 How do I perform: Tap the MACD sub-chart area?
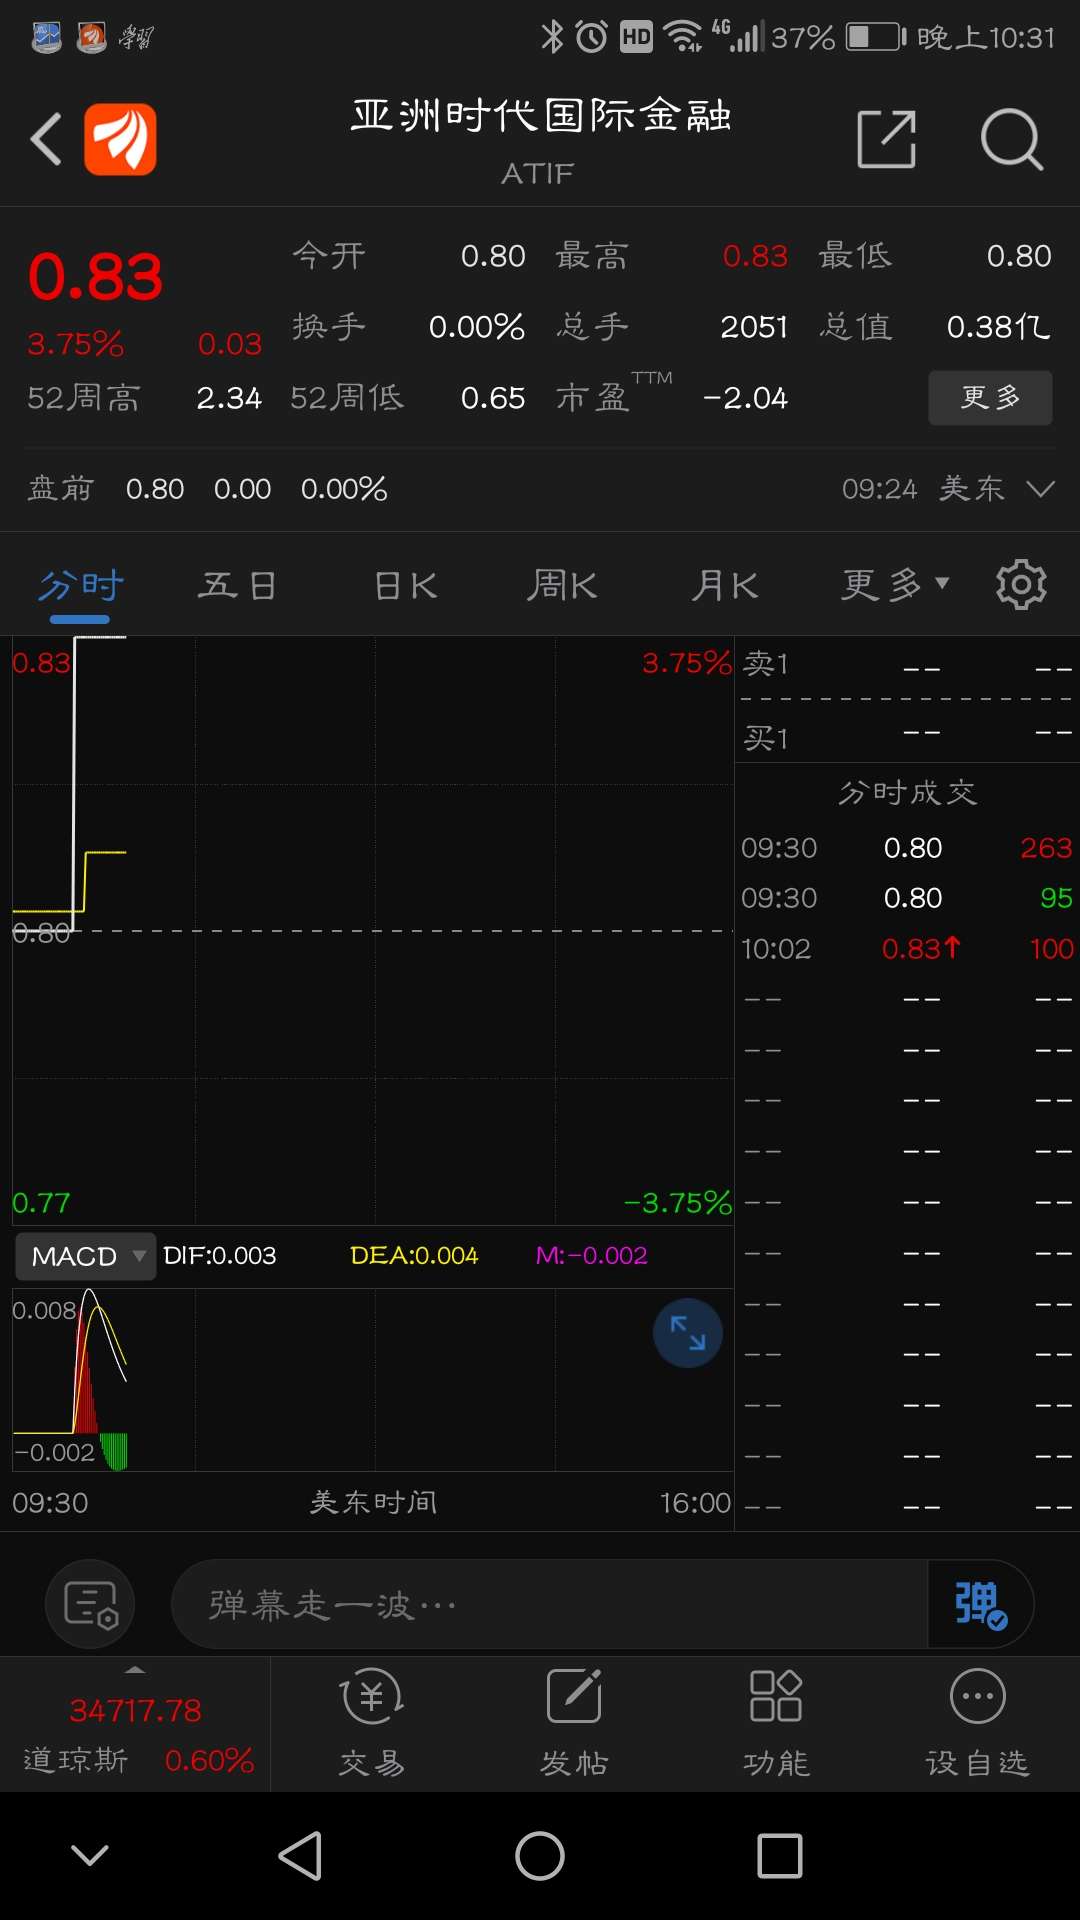coord(373,1380)
